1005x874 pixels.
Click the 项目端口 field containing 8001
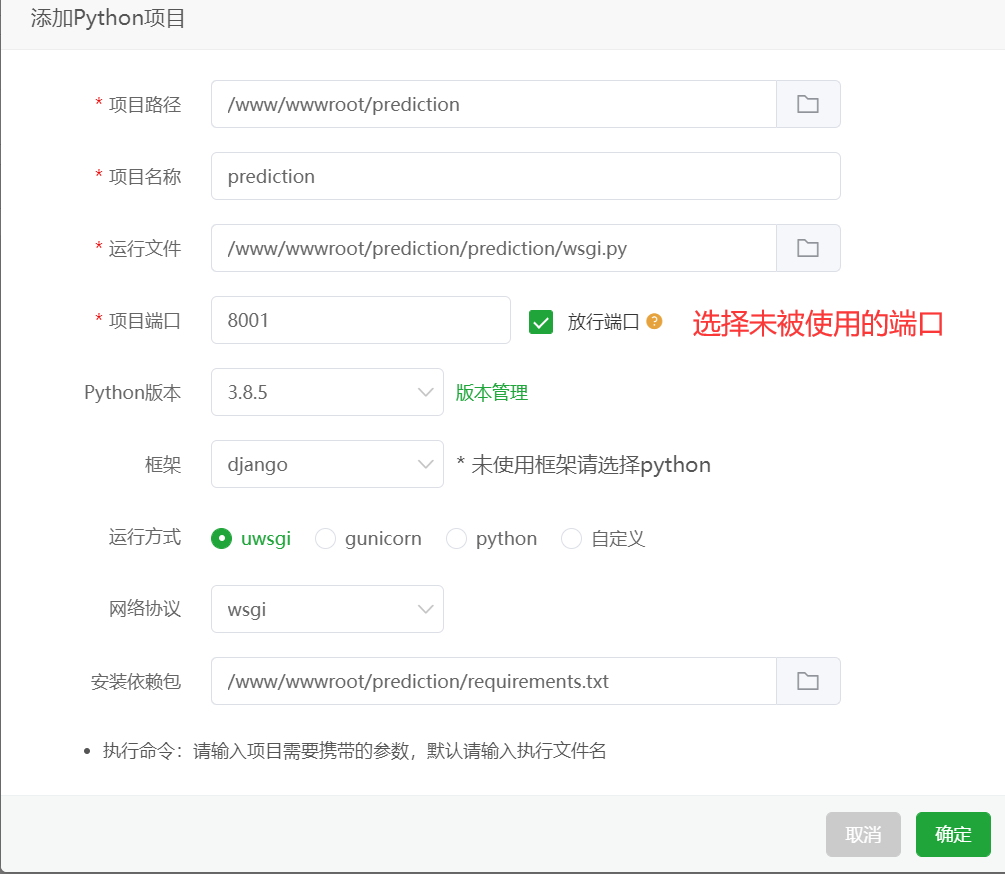click(x=360, y=320)
